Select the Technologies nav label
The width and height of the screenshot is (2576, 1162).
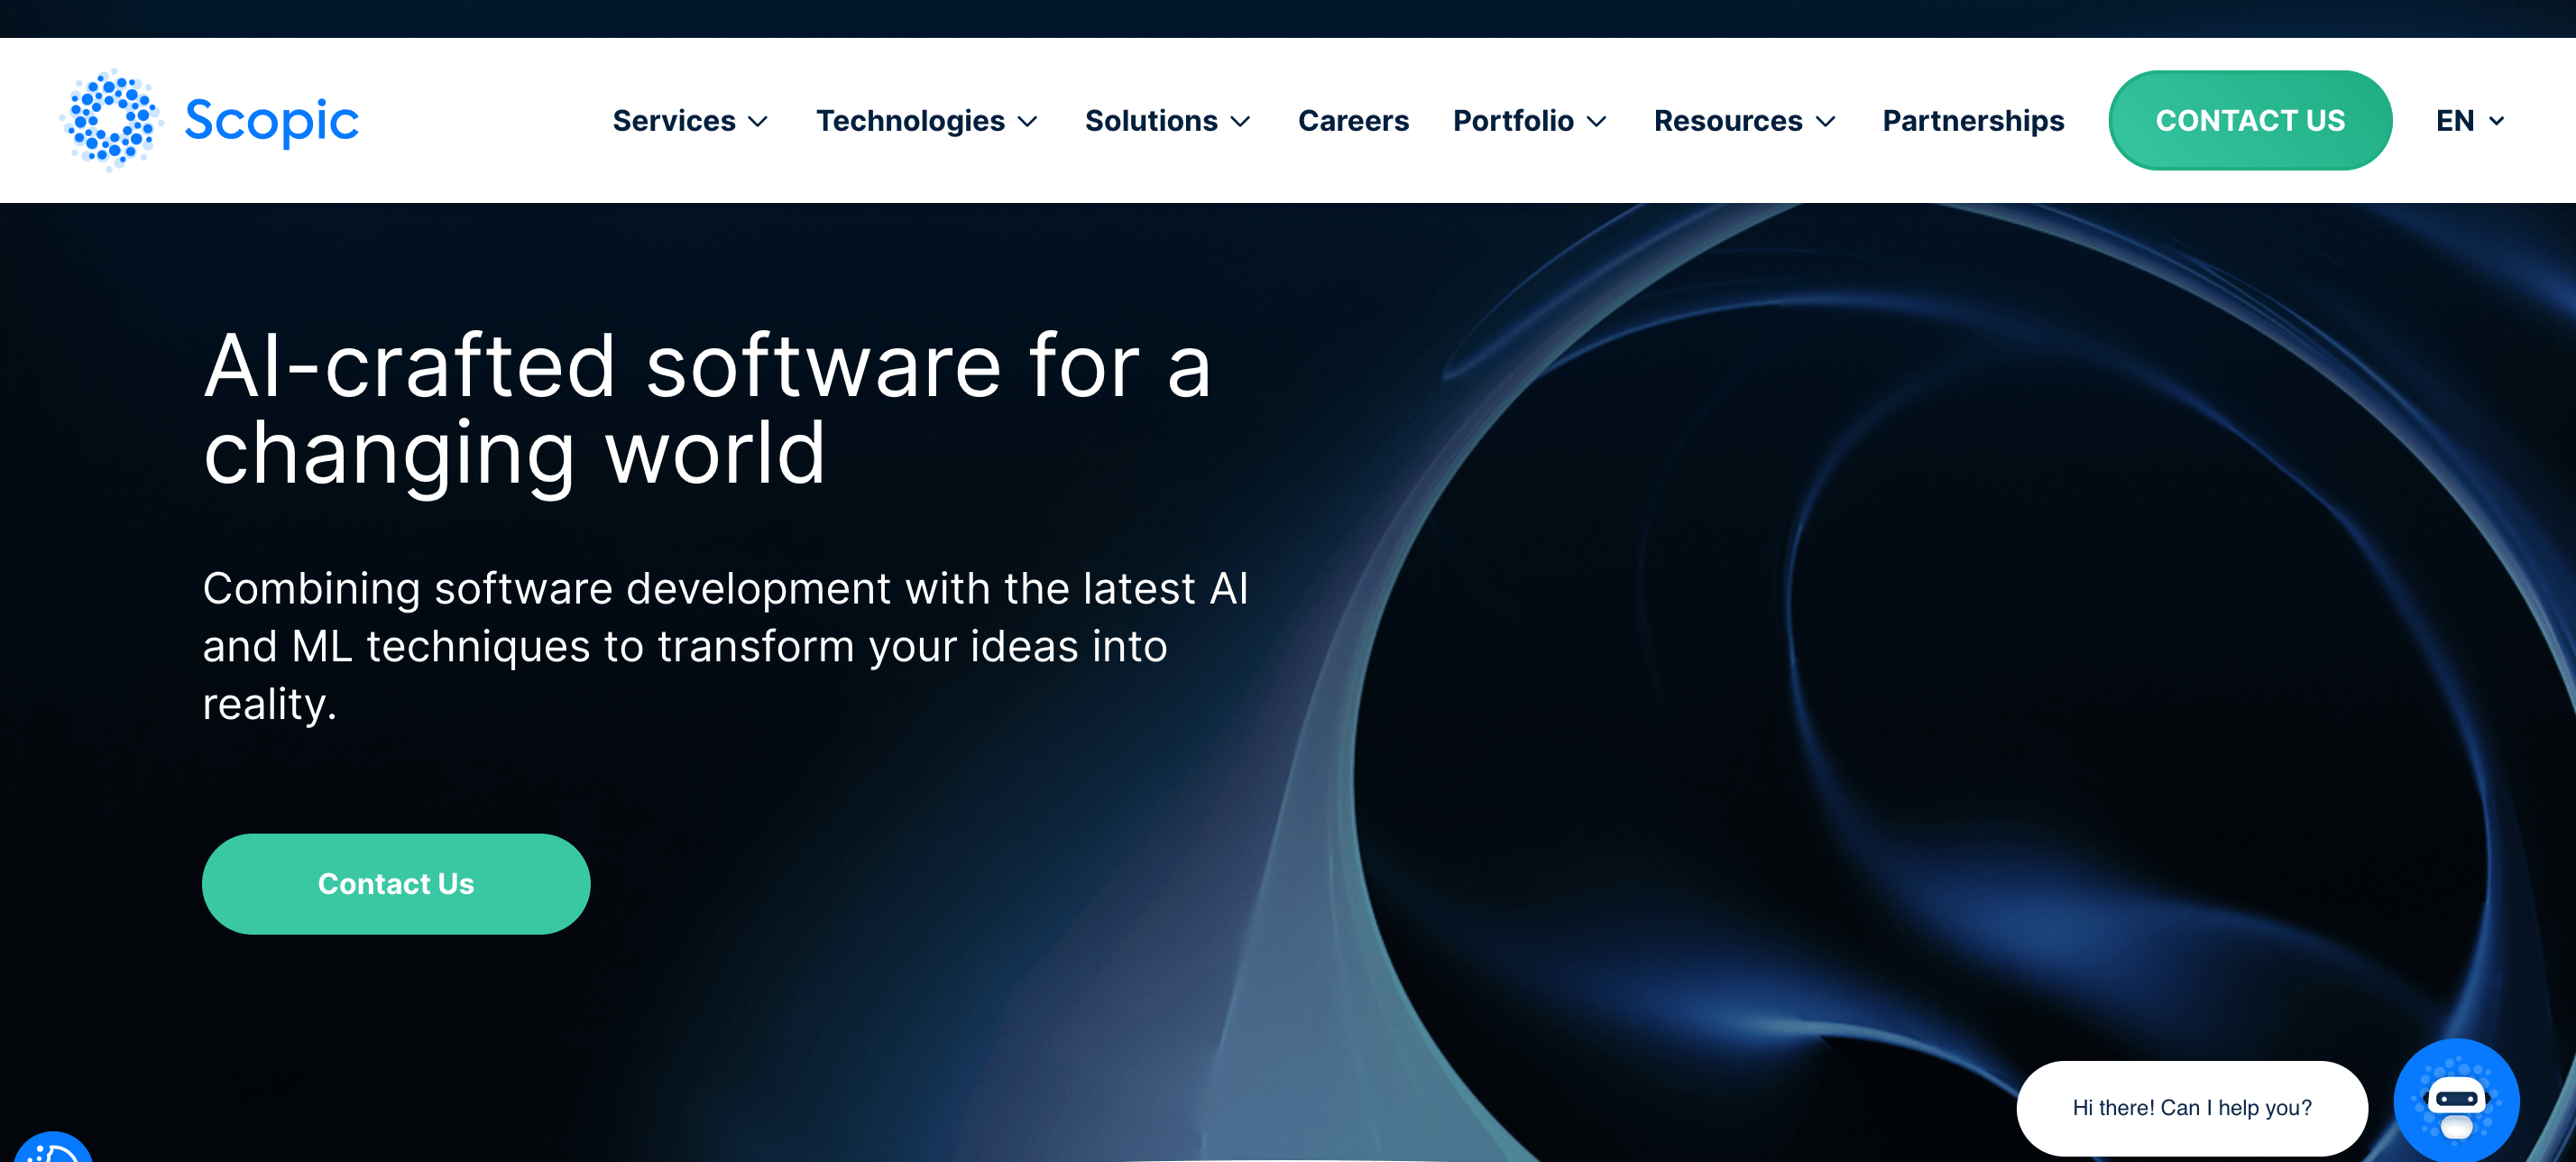pyautogui.click(x=909, y=121)
